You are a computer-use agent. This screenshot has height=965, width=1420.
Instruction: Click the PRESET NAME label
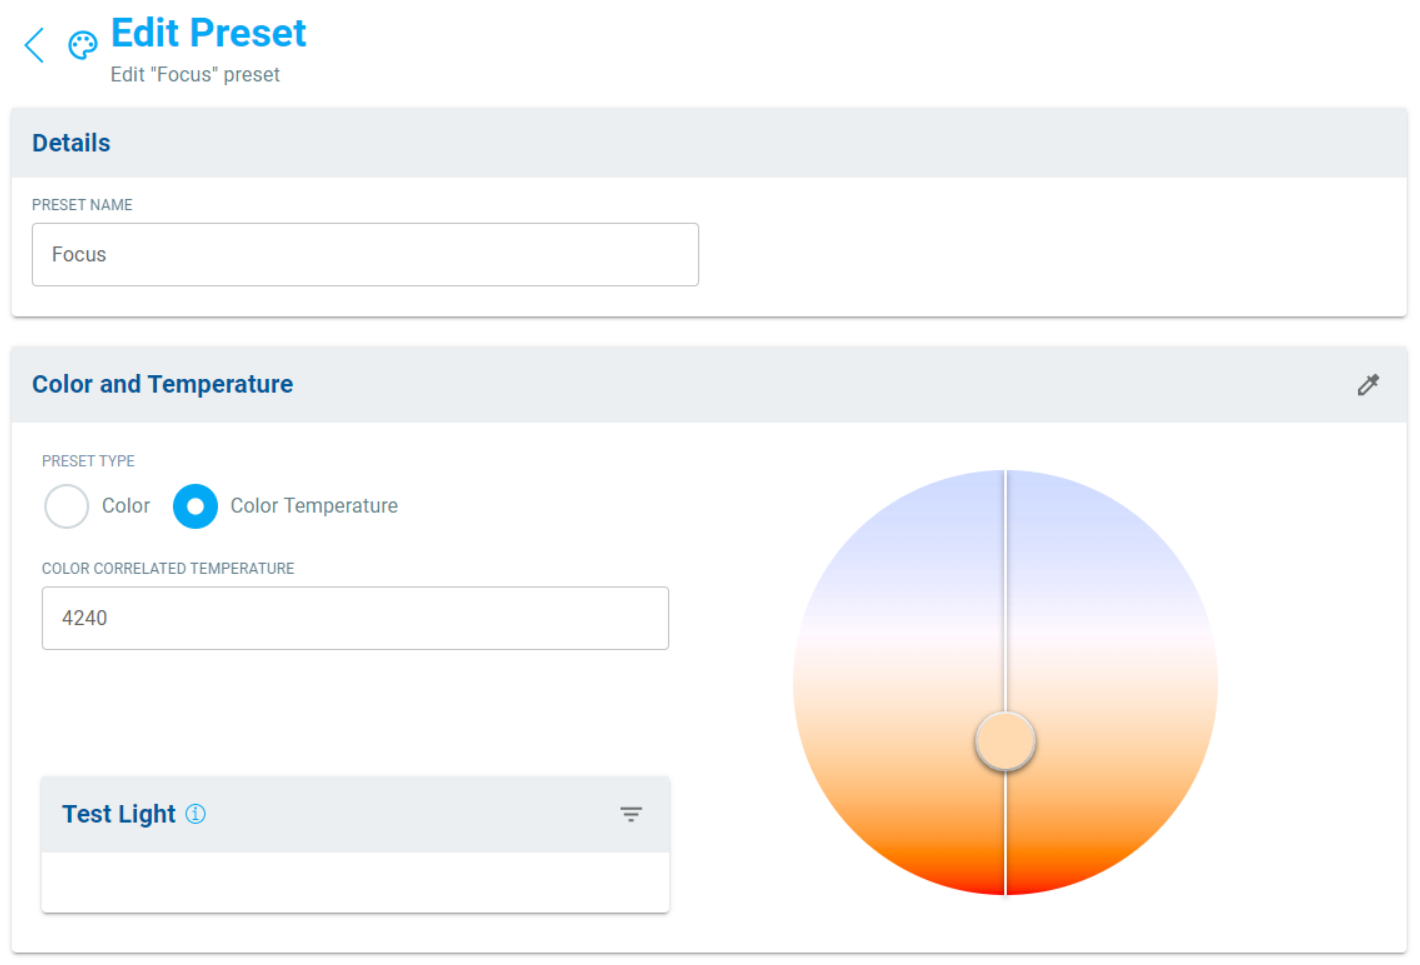82,205
